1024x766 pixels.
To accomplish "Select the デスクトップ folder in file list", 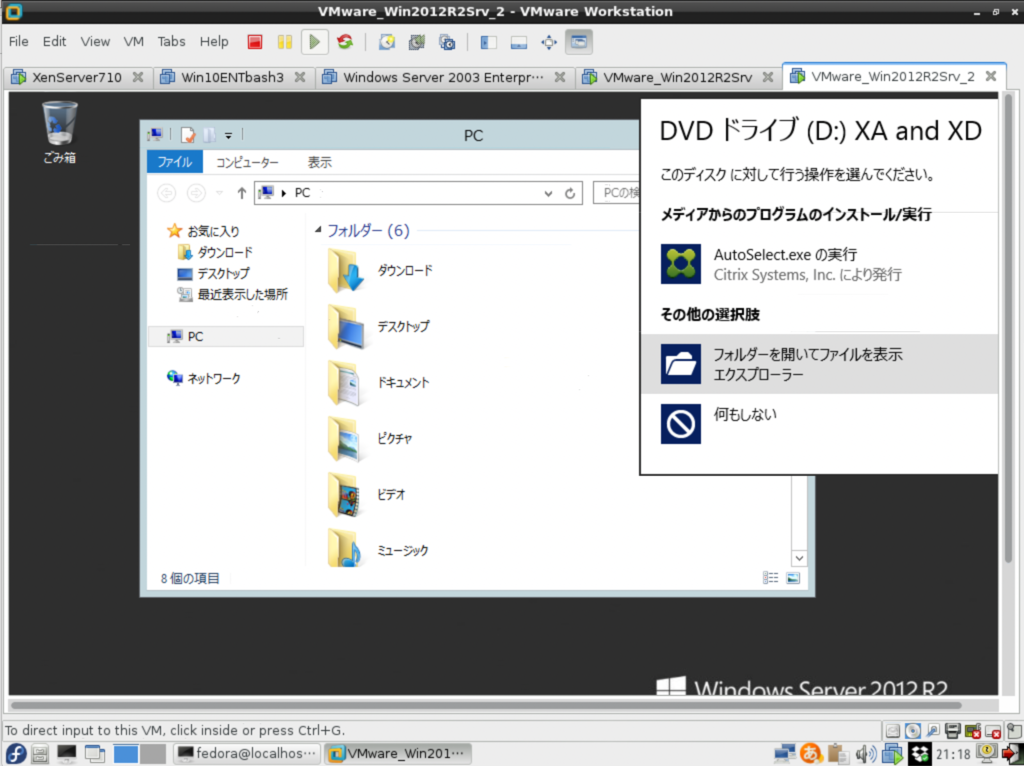I will [x=379, y=326].
